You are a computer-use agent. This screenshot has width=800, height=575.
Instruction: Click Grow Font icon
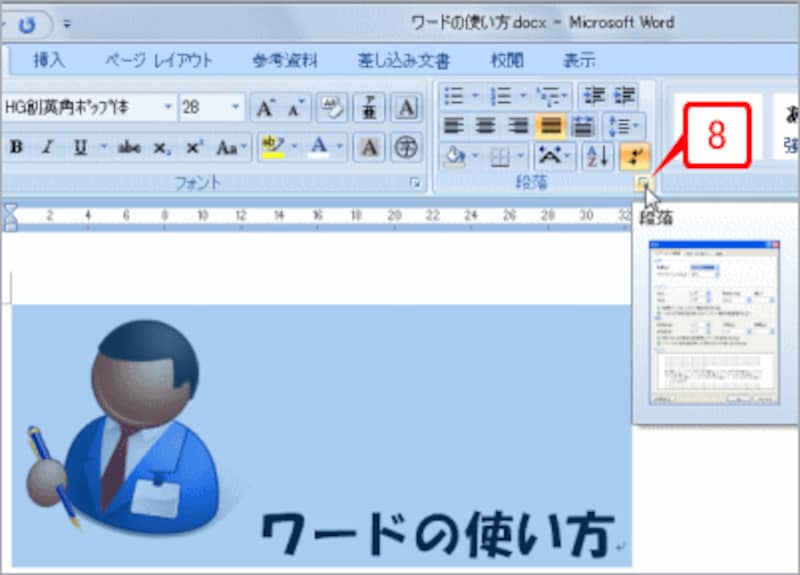coord(265,108)
